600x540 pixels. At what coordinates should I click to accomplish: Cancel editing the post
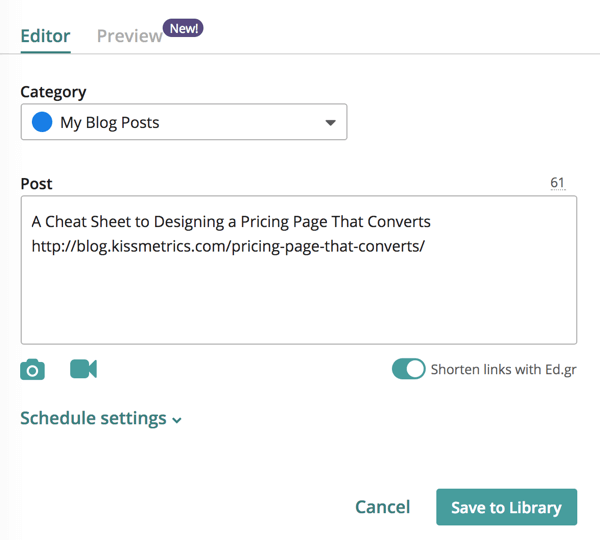point(382,507)
